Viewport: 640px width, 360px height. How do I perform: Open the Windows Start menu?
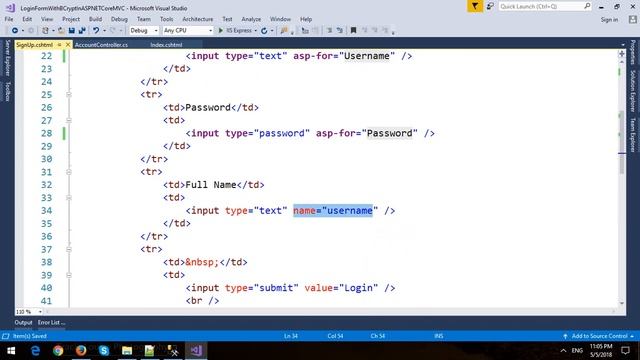(x=11, y=351)
